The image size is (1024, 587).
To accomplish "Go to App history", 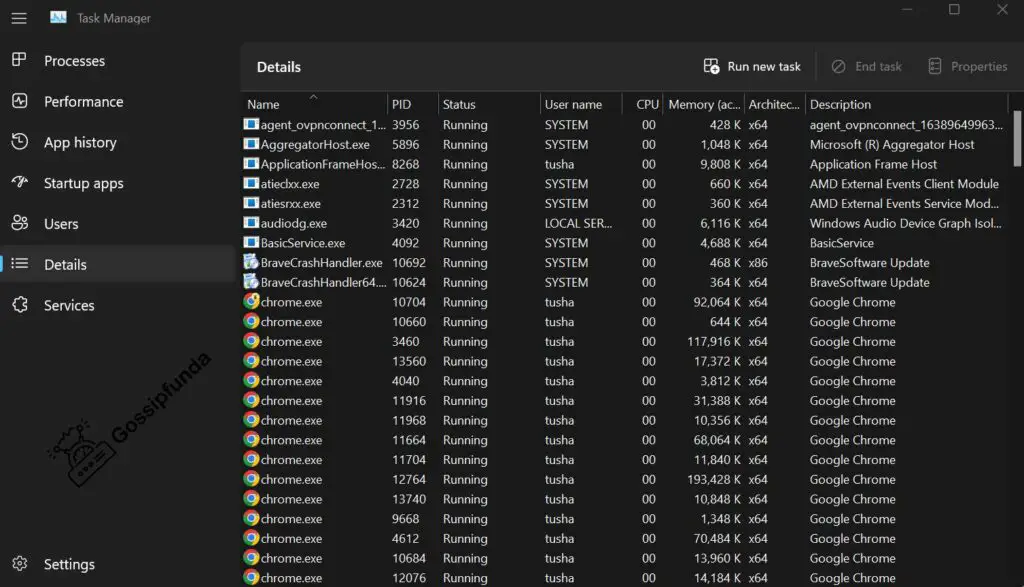I will tap(118, 142).
